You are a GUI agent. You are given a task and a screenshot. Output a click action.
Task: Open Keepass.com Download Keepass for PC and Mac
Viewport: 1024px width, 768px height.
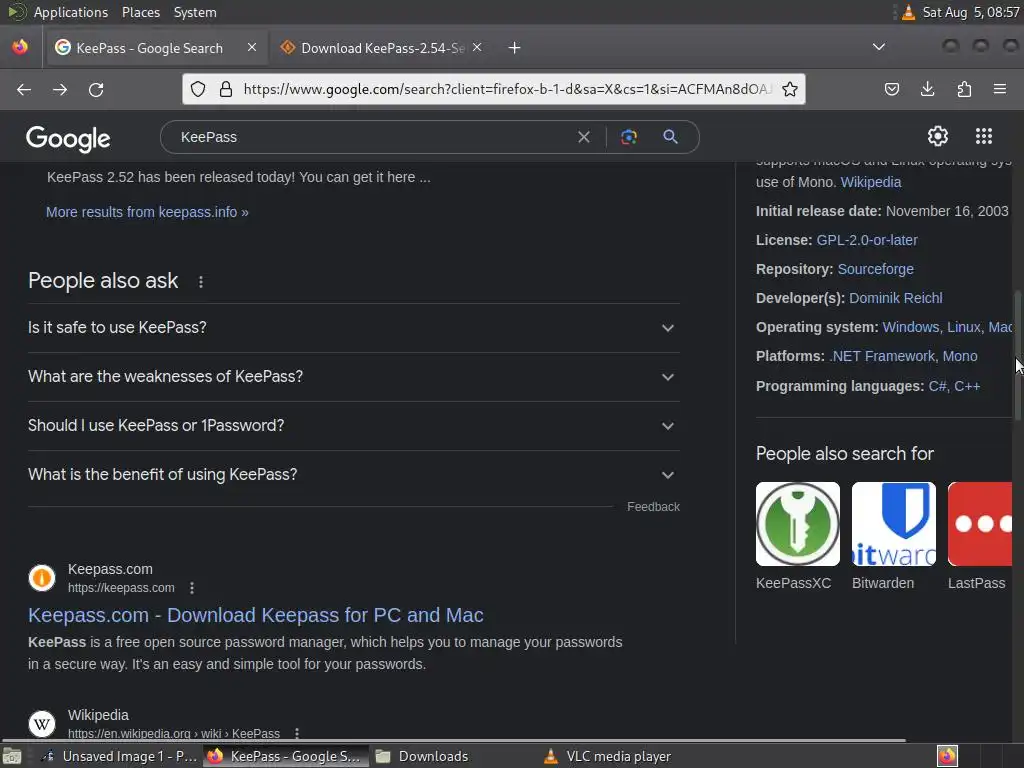255,615
